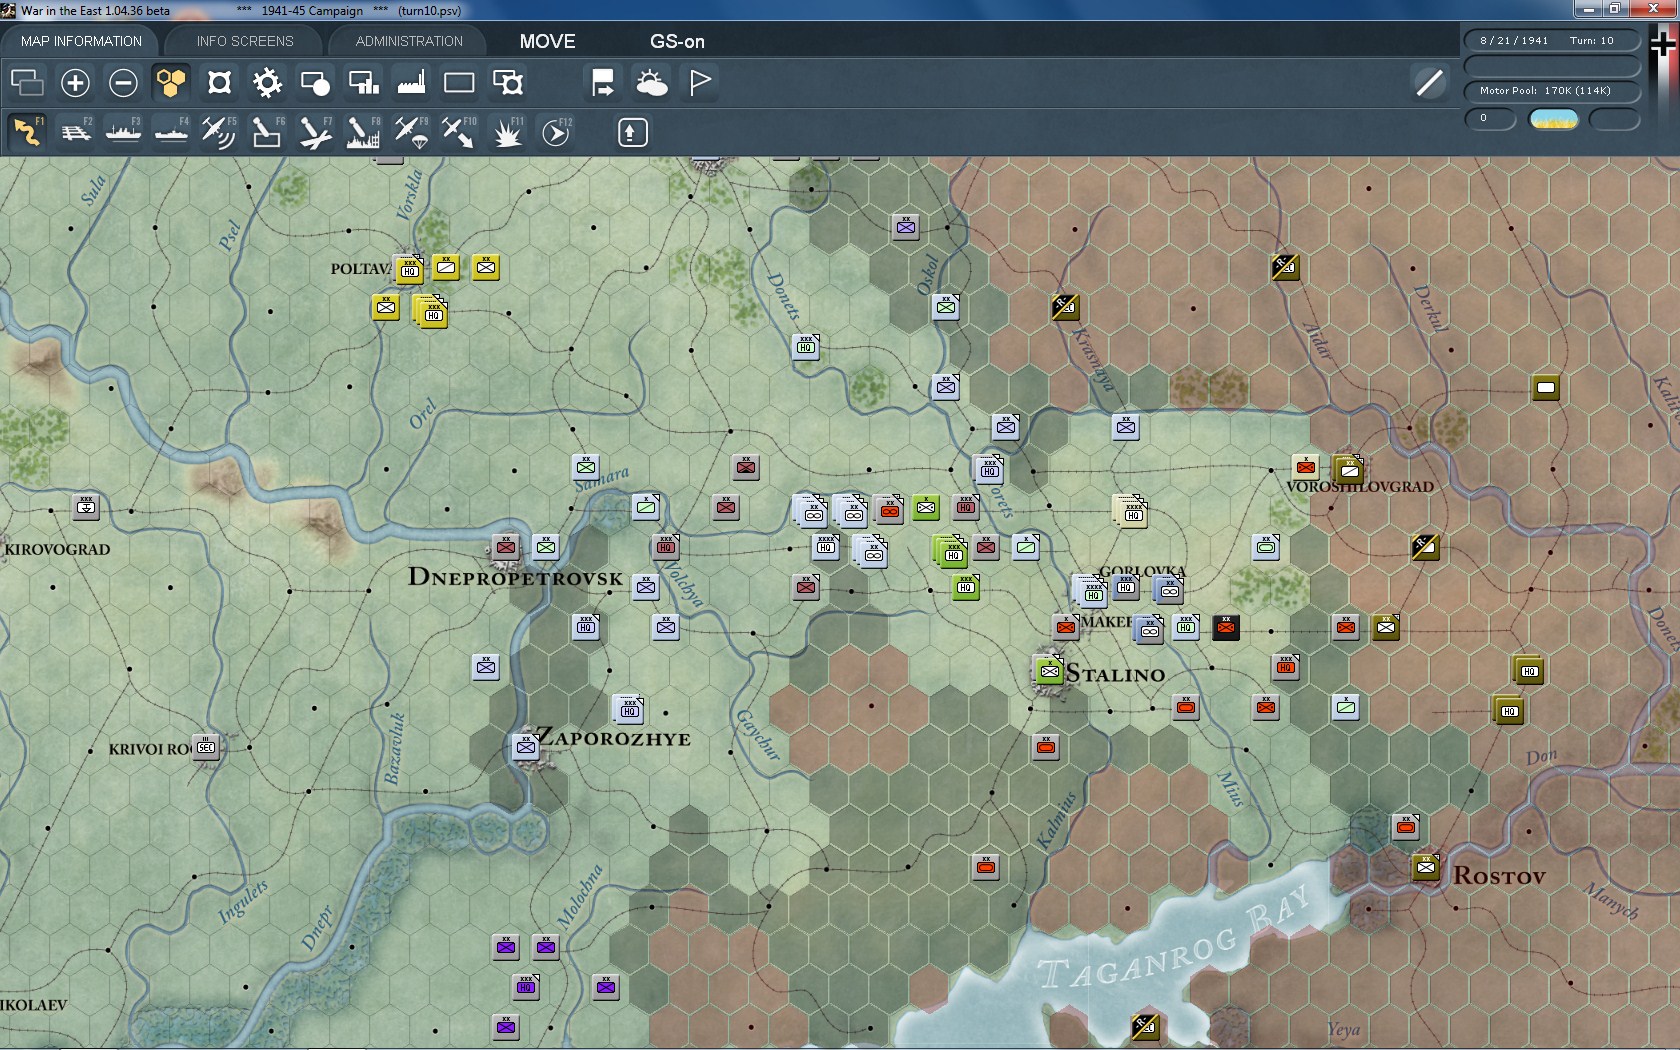The height and width of the screenshot is (1050, 1680).
Task: Switch to the INFO SCREENS tab
Action: [245, 41]
